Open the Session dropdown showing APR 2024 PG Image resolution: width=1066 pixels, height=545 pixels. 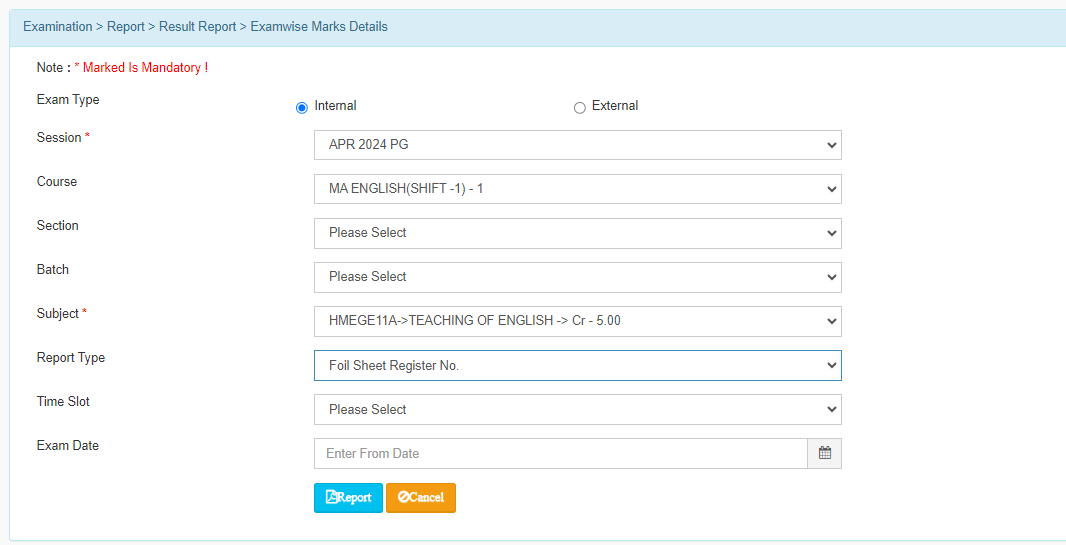coord(577,145)
